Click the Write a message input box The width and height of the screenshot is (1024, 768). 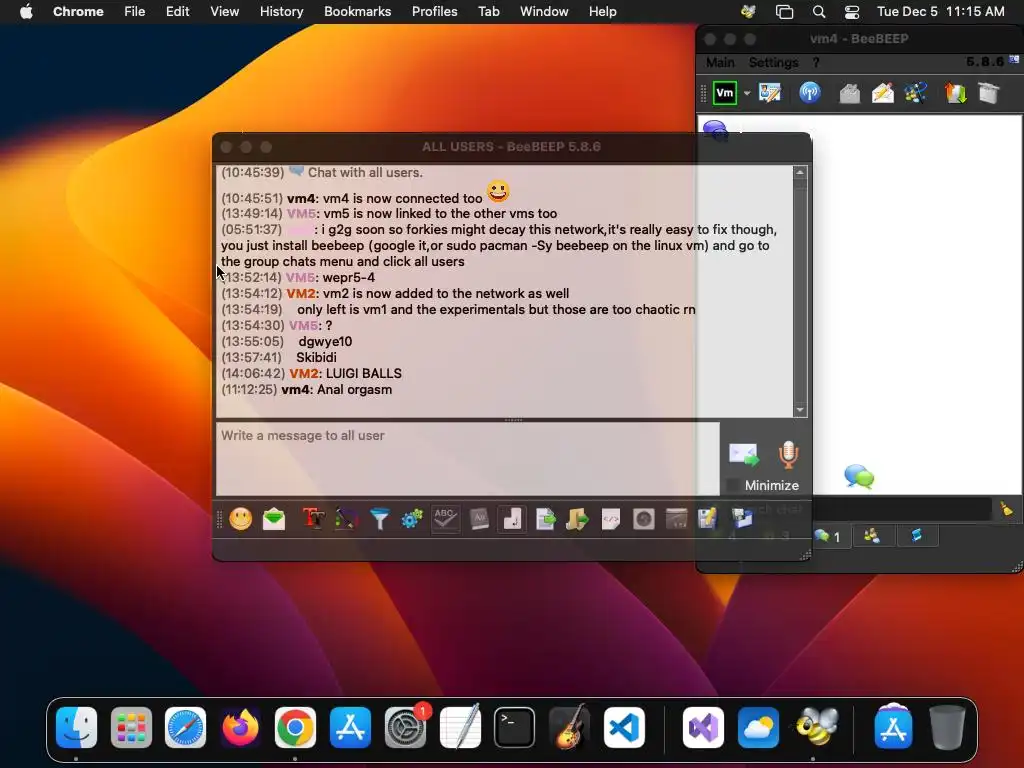(x=468, y=458)
